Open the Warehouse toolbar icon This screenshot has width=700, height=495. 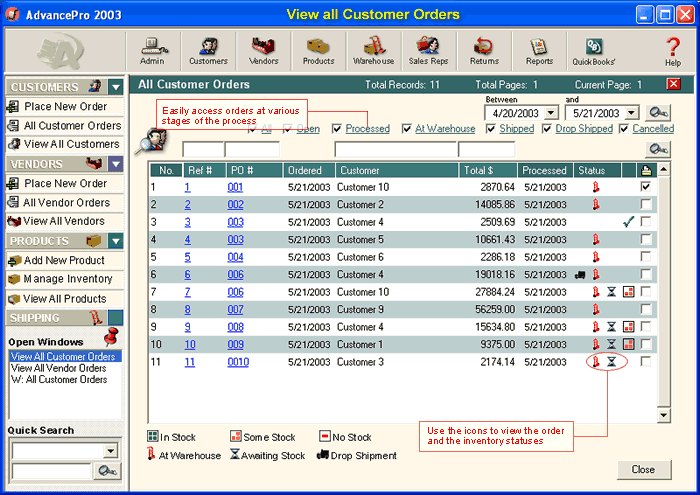coord(374,51)
